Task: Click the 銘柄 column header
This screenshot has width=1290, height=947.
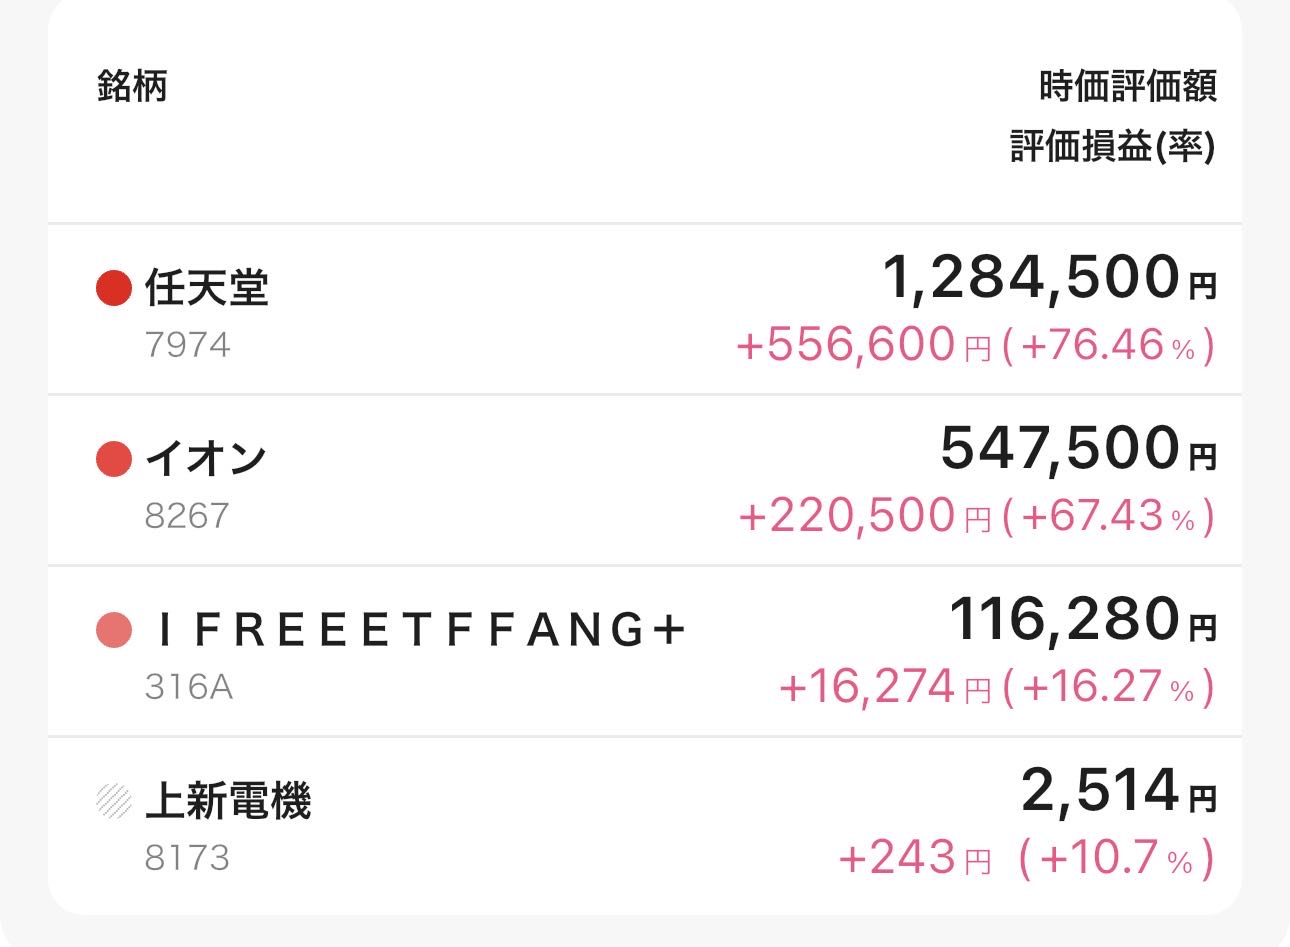Action: coord(132,86)
